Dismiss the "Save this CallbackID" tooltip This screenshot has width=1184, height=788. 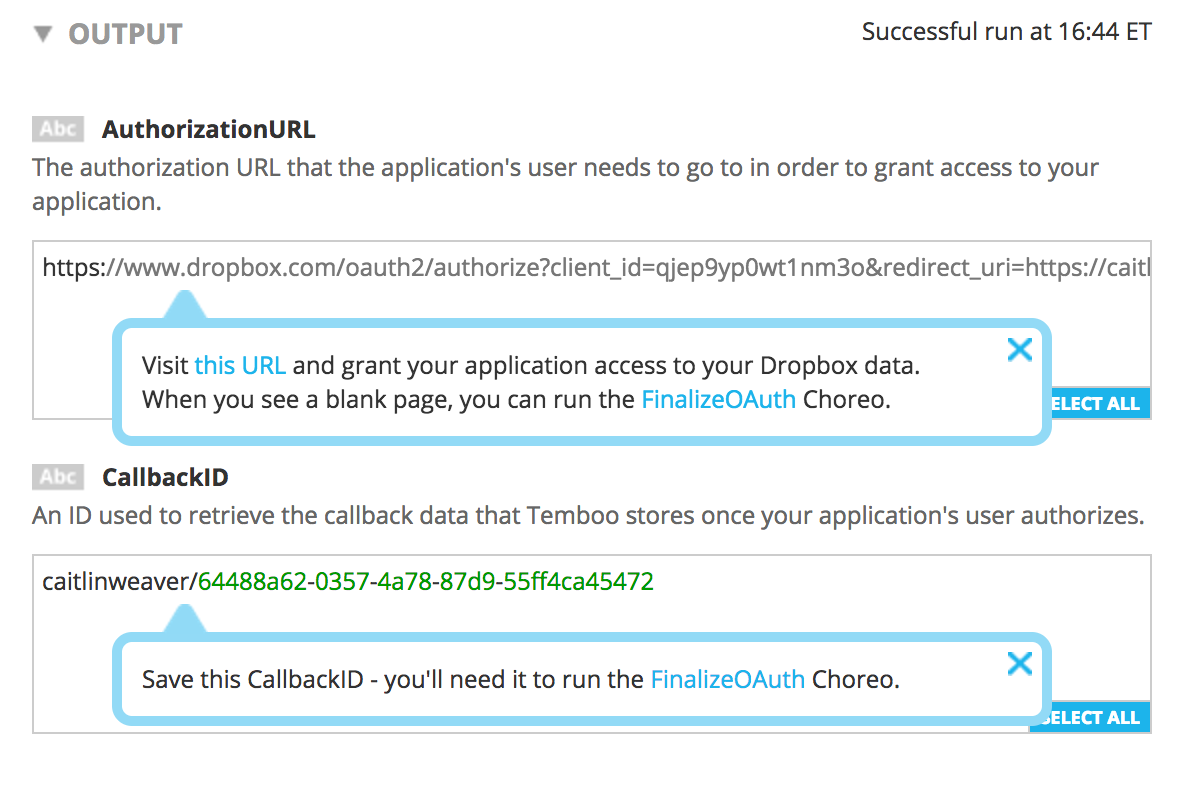point(1019,663)
